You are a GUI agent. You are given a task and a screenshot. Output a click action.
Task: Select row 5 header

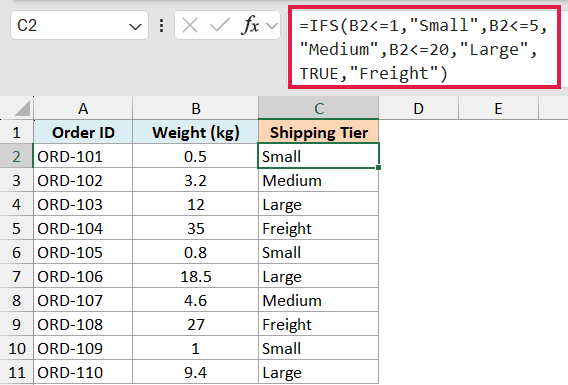coord(17,228)
